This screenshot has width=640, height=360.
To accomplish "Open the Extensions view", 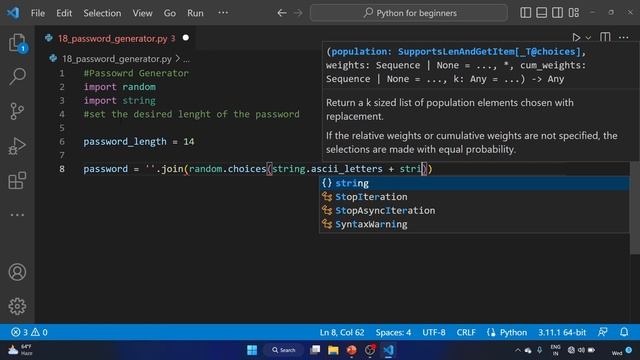I will (17, 180).
